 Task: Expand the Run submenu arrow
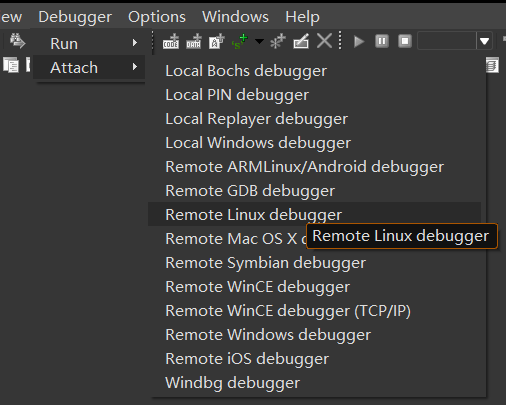click(135, 43)
